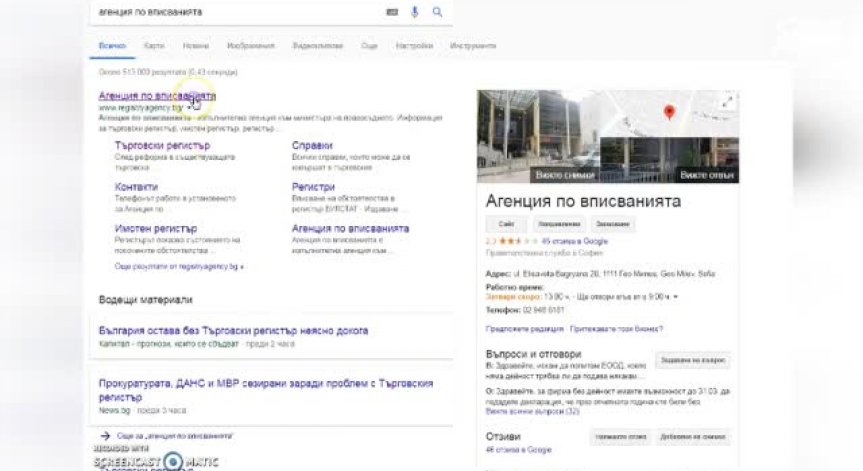Open article about България остава без Търговски регистър
Screen dimensions: 863x471
pyautogui.click(x=233, y=331)
